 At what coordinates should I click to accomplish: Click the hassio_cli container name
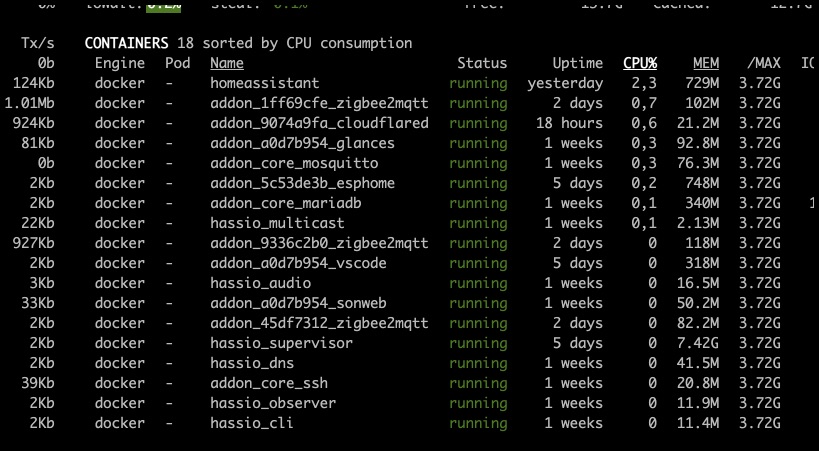pyautogui.click(x=252, y=423)
